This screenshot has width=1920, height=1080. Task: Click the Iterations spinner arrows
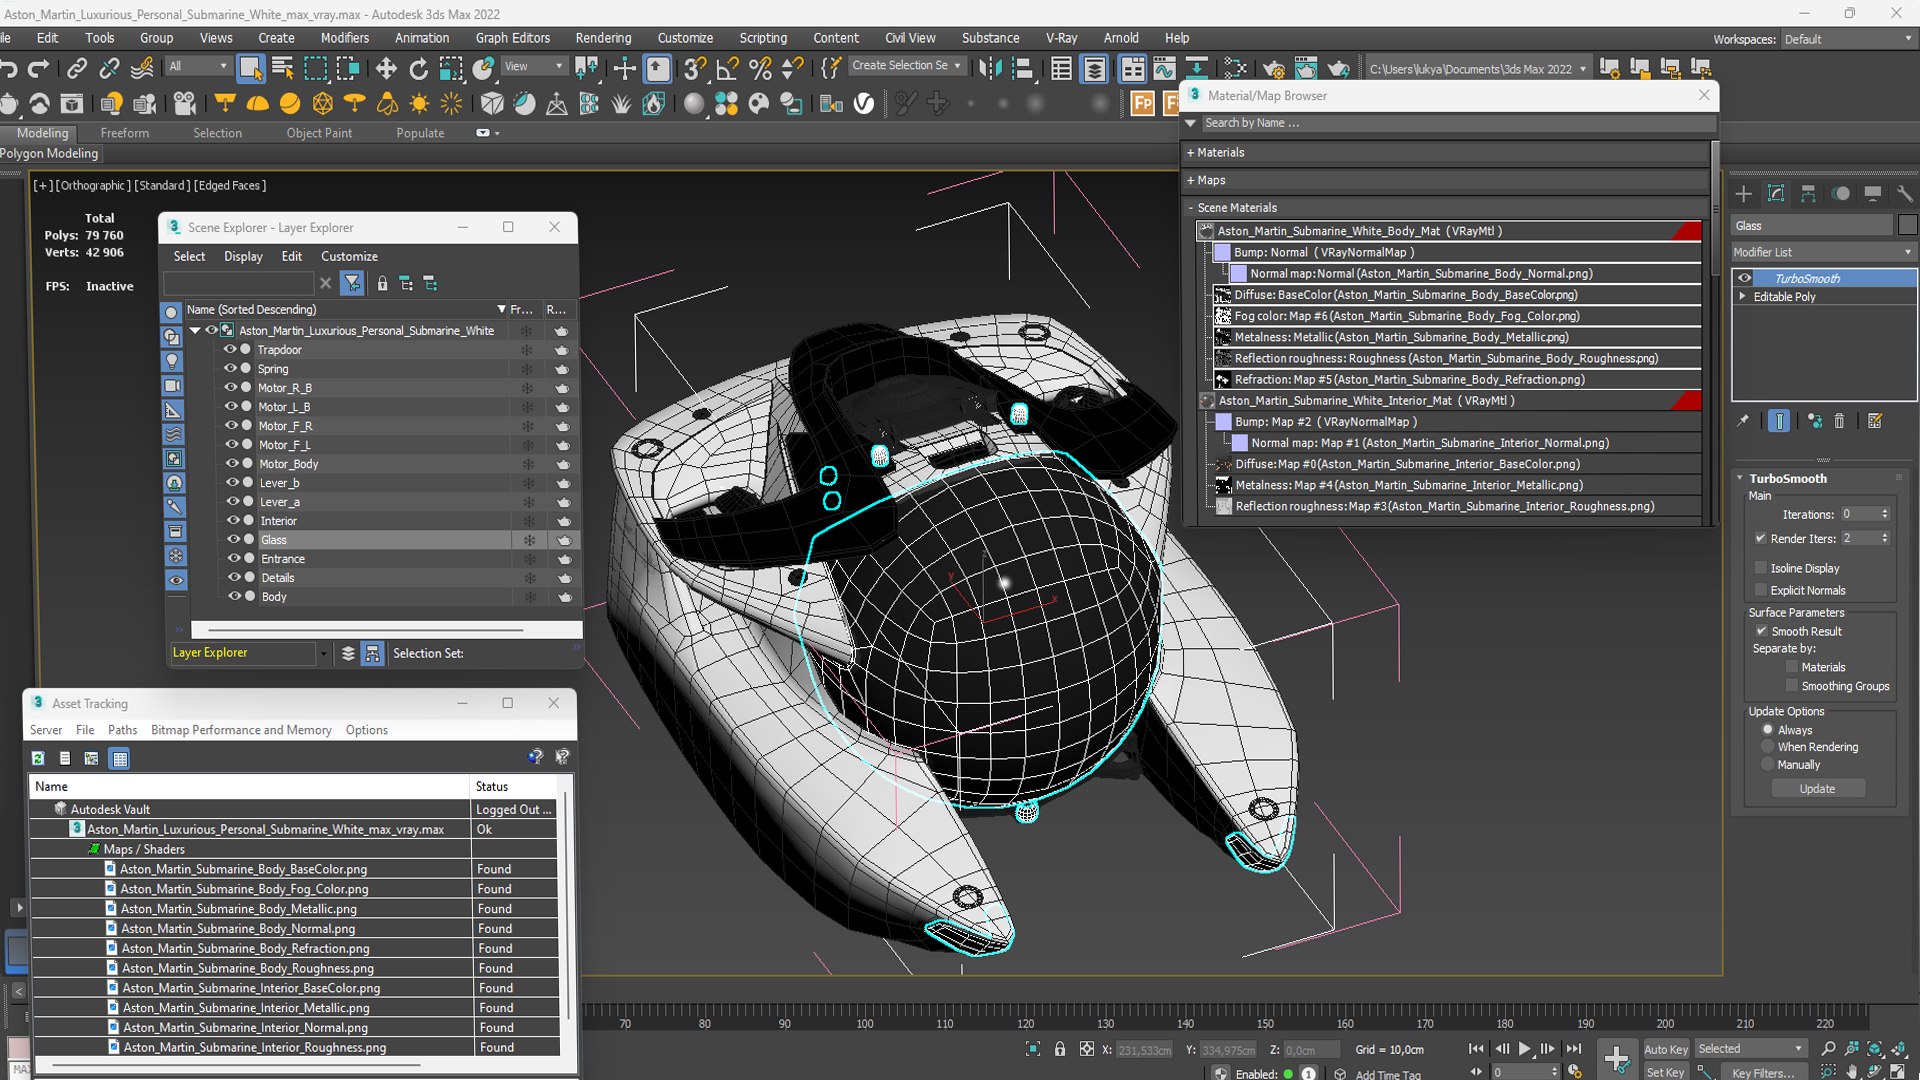pyautogui.click(x=1885, y=514)
